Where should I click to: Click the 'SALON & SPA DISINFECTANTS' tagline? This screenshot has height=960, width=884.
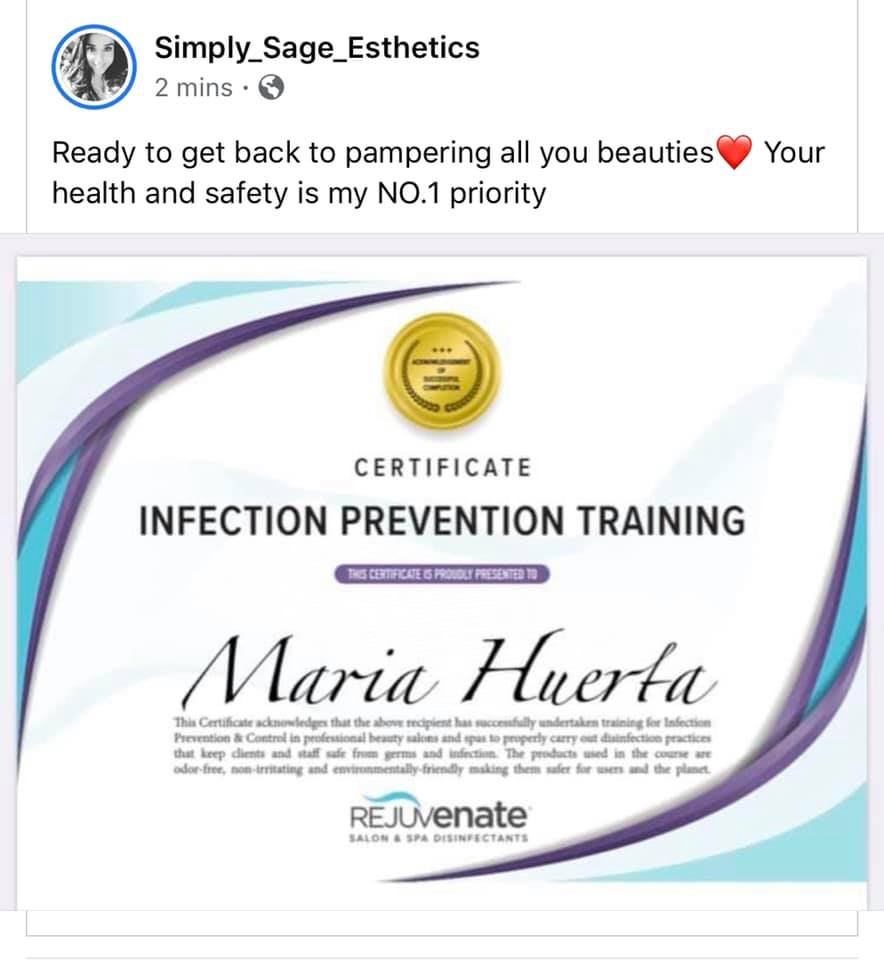[x=438, y=838]
